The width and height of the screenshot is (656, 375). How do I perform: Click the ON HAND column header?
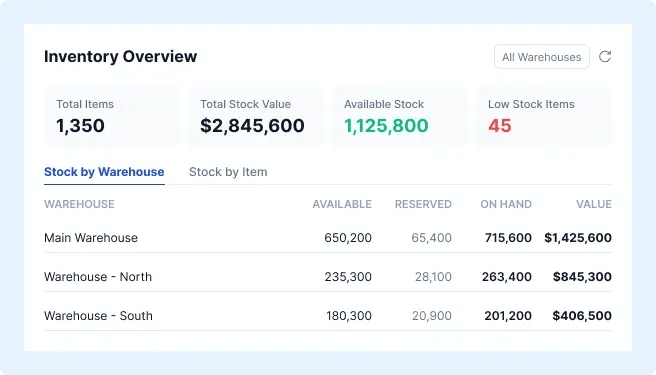[x=506, y=204]
